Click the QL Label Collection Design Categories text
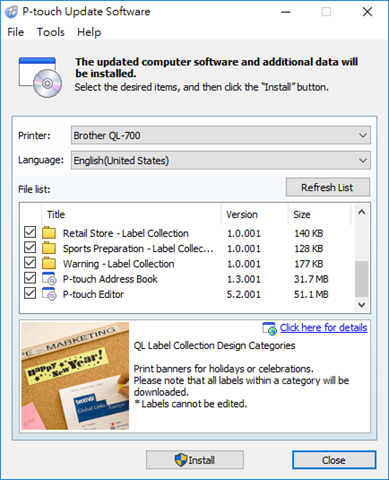 214,346
